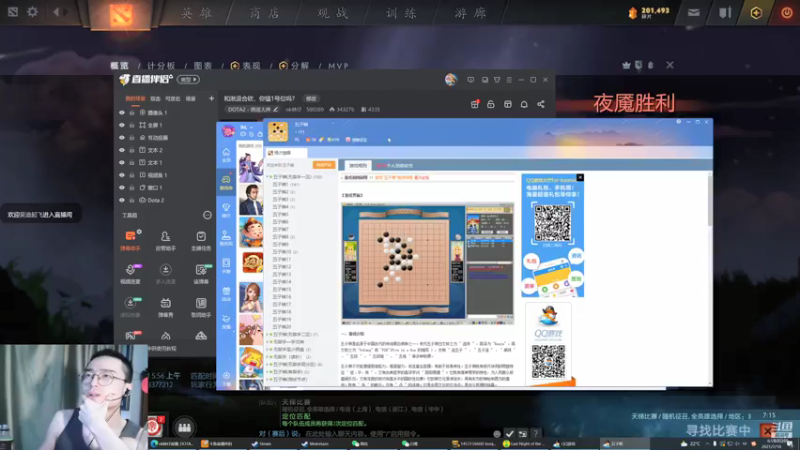Switch to the 概览 overview tab
The image size is (800, 450).
pyautogui.click(x=119, y=65)
